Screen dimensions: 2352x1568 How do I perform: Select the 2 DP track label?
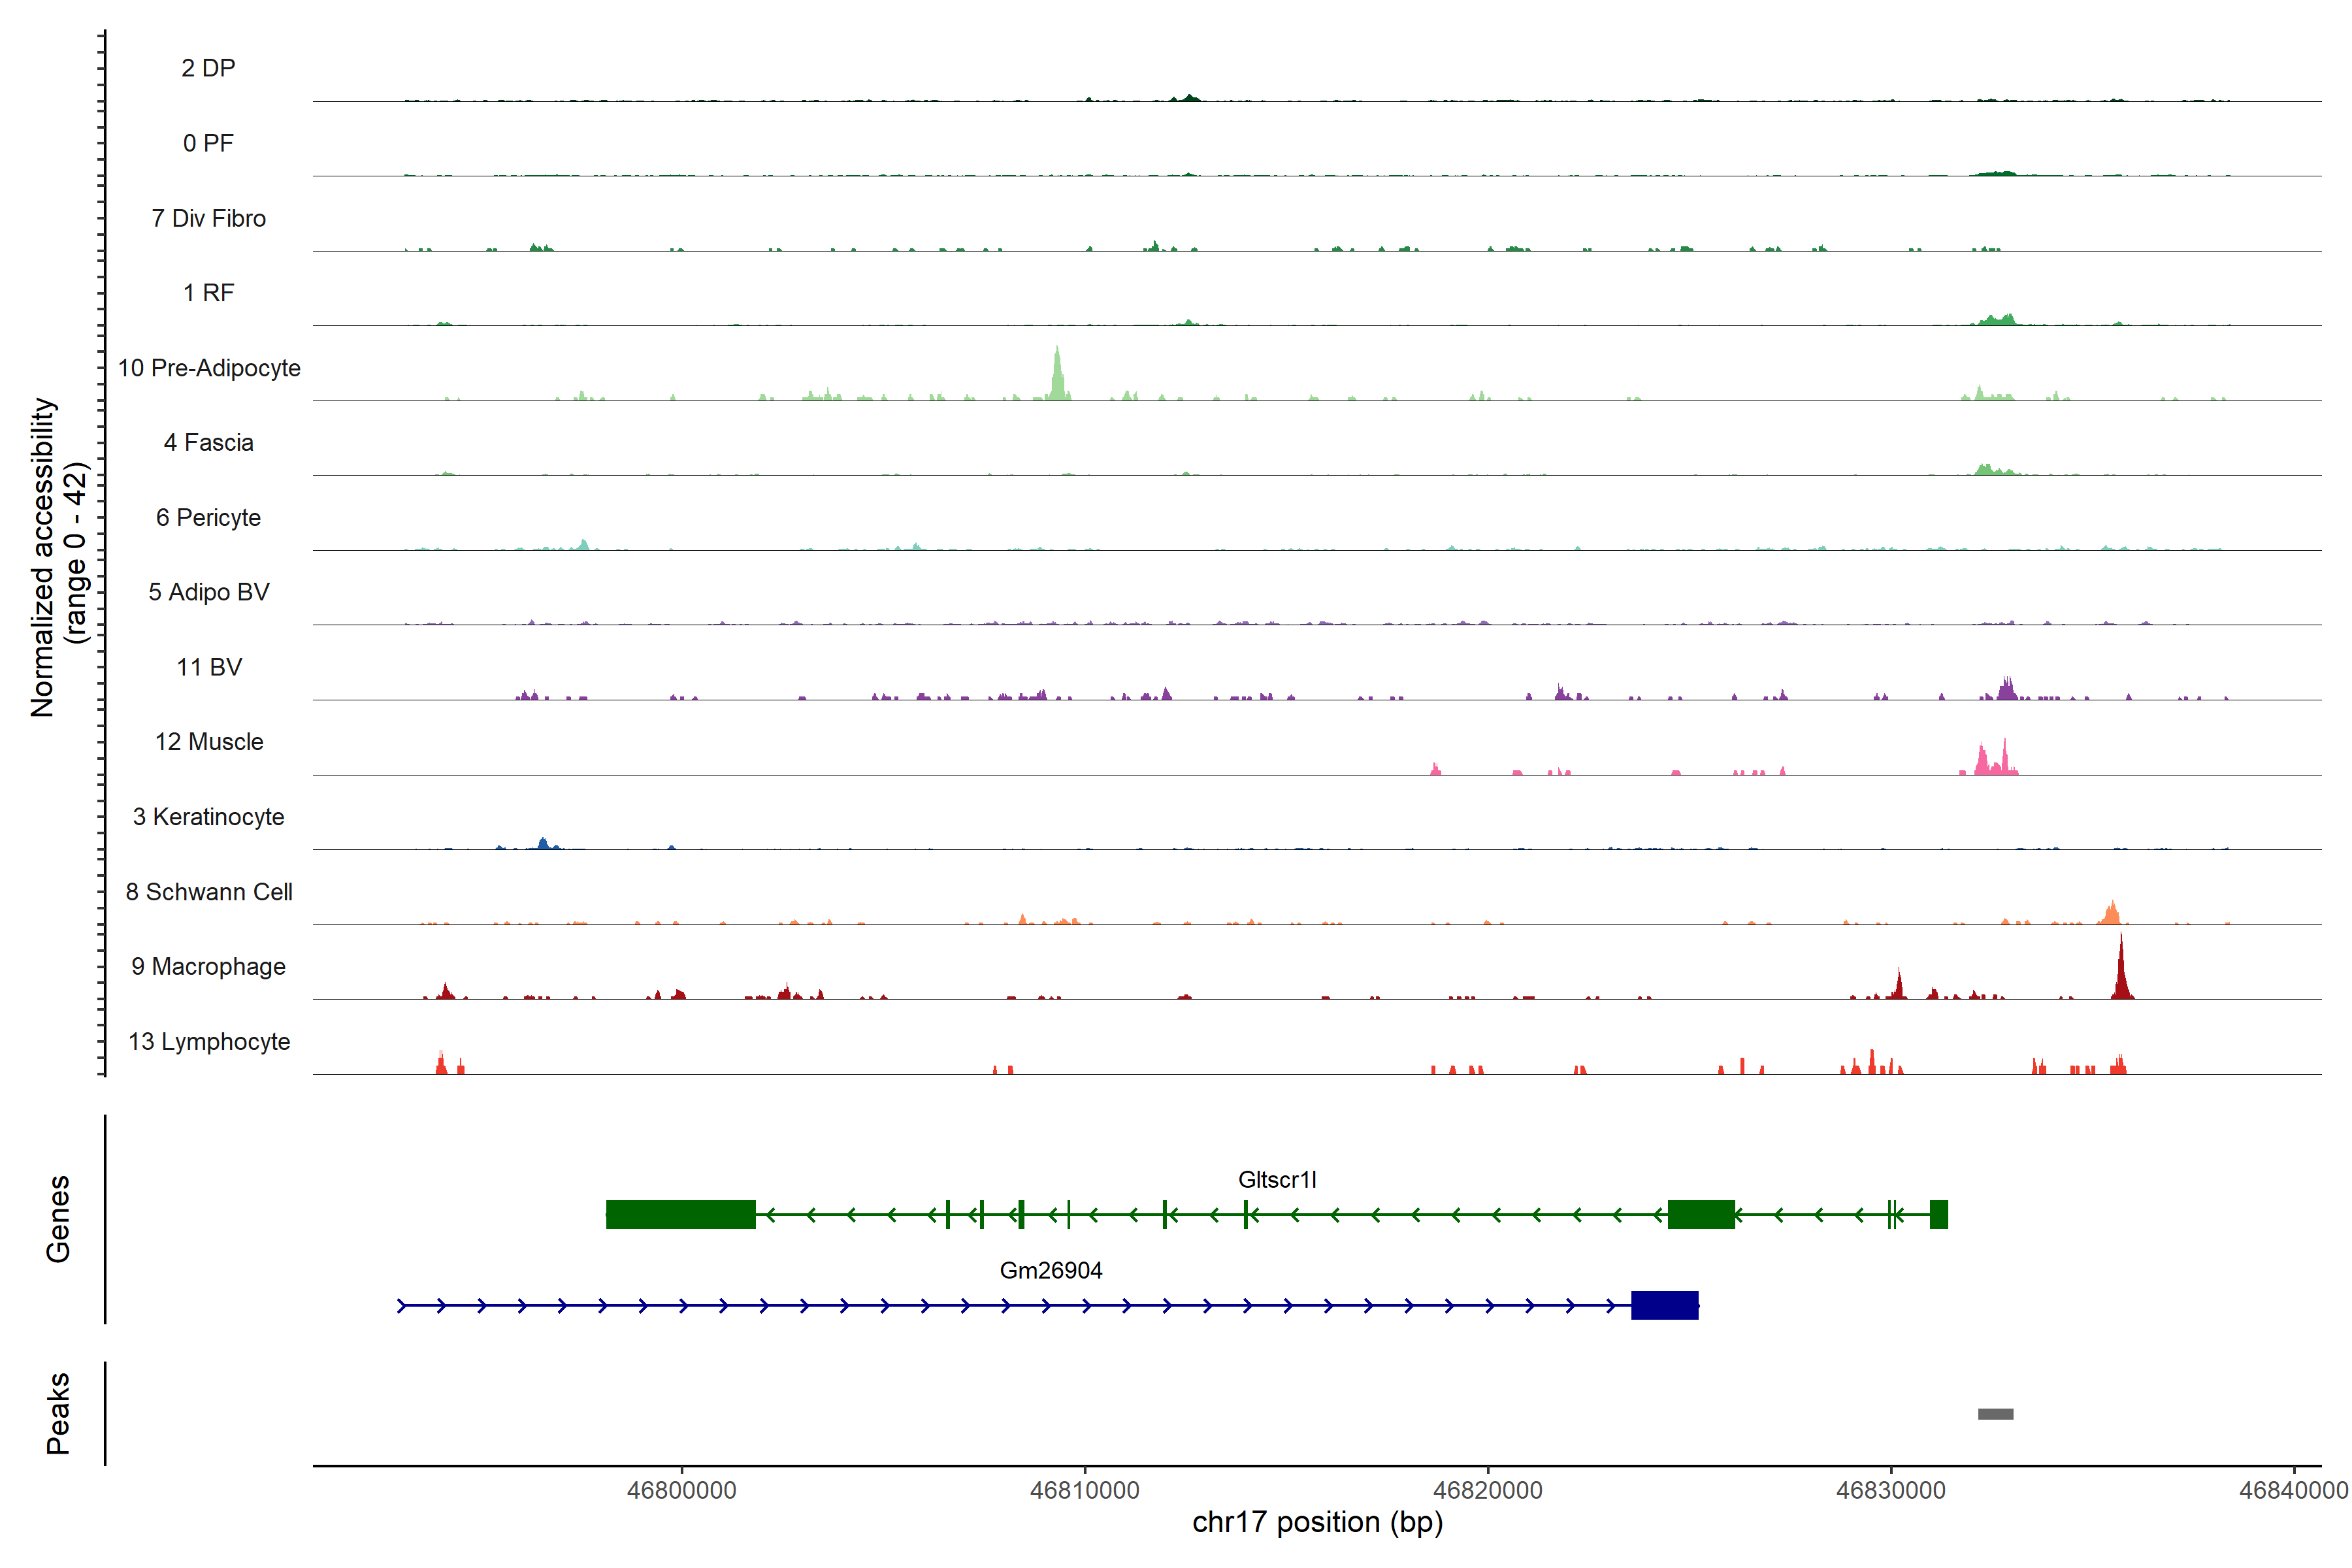point(208,68)
